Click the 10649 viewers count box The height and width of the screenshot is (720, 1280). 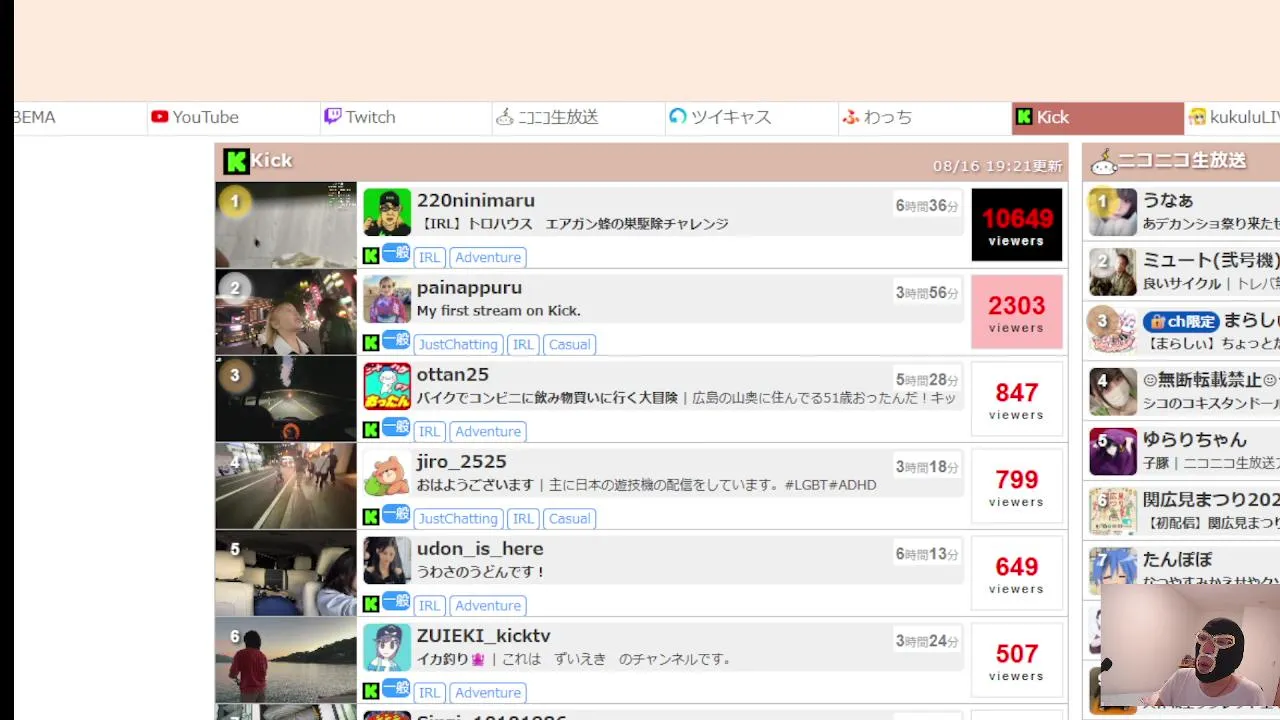click(1017, 225)
